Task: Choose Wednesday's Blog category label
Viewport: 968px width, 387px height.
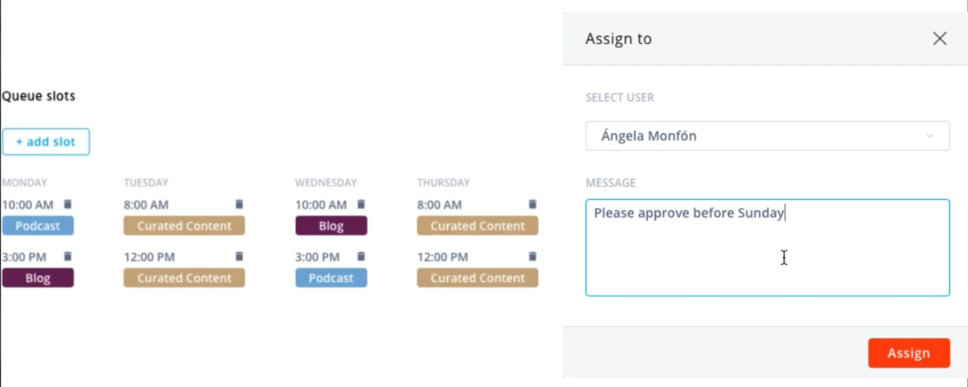Action: click(x=331, y=226)
